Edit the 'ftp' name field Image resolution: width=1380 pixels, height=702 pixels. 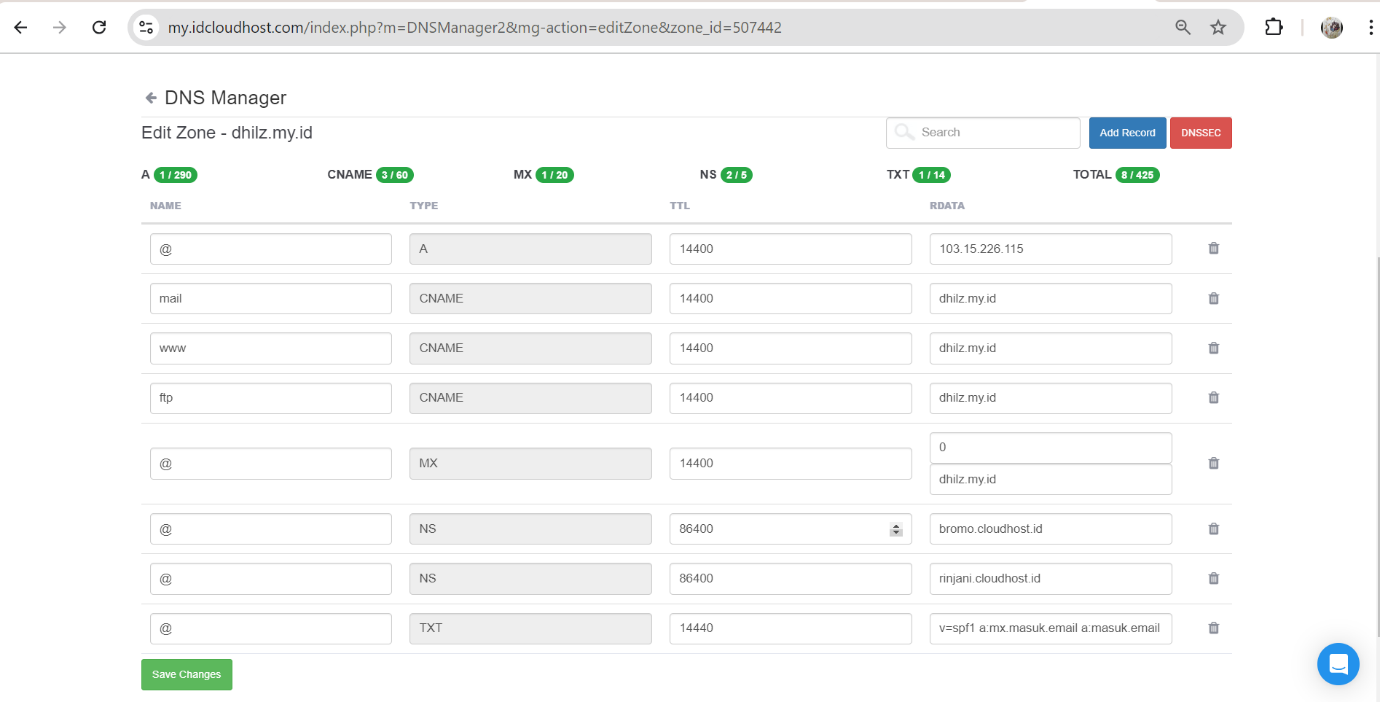tap(271, 398)
